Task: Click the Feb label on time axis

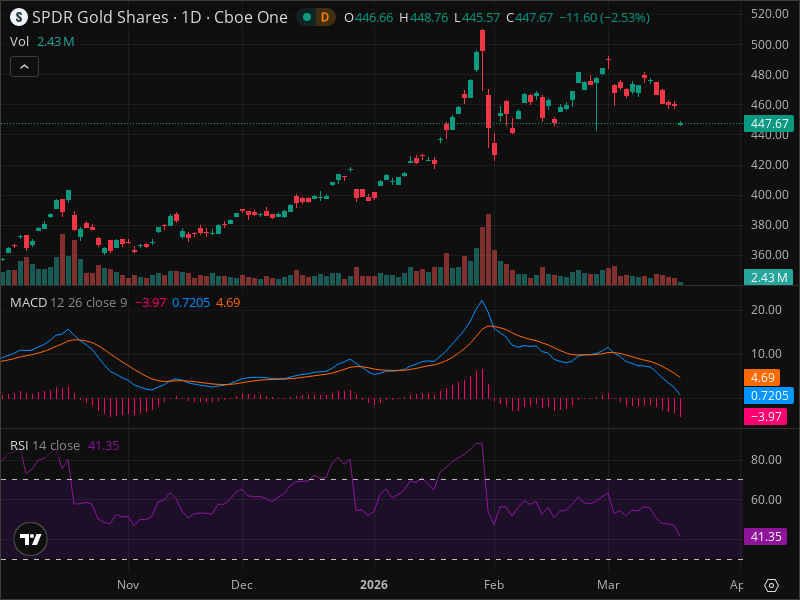Action: [494, 585]
